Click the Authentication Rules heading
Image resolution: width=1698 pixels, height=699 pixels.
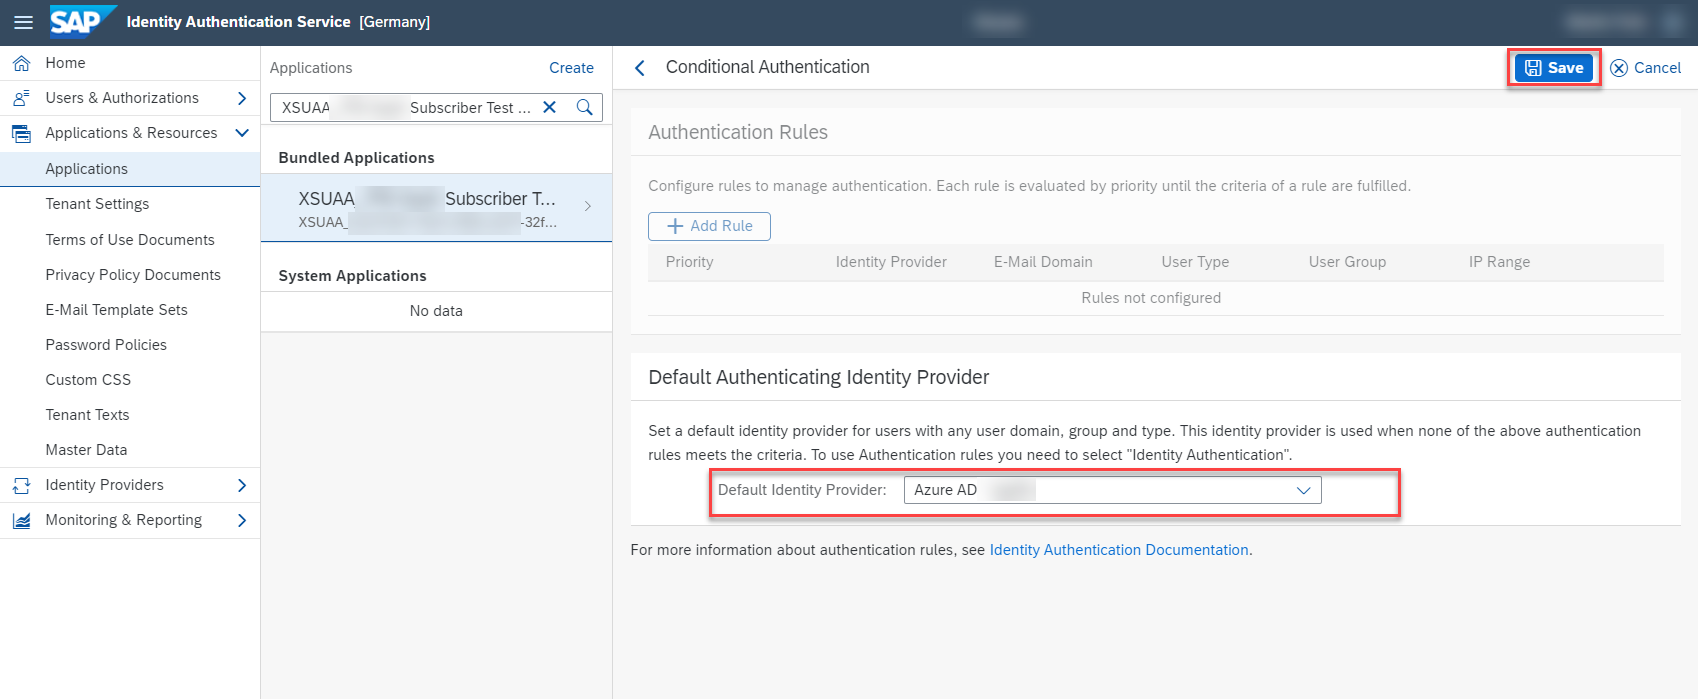(738, 132)
